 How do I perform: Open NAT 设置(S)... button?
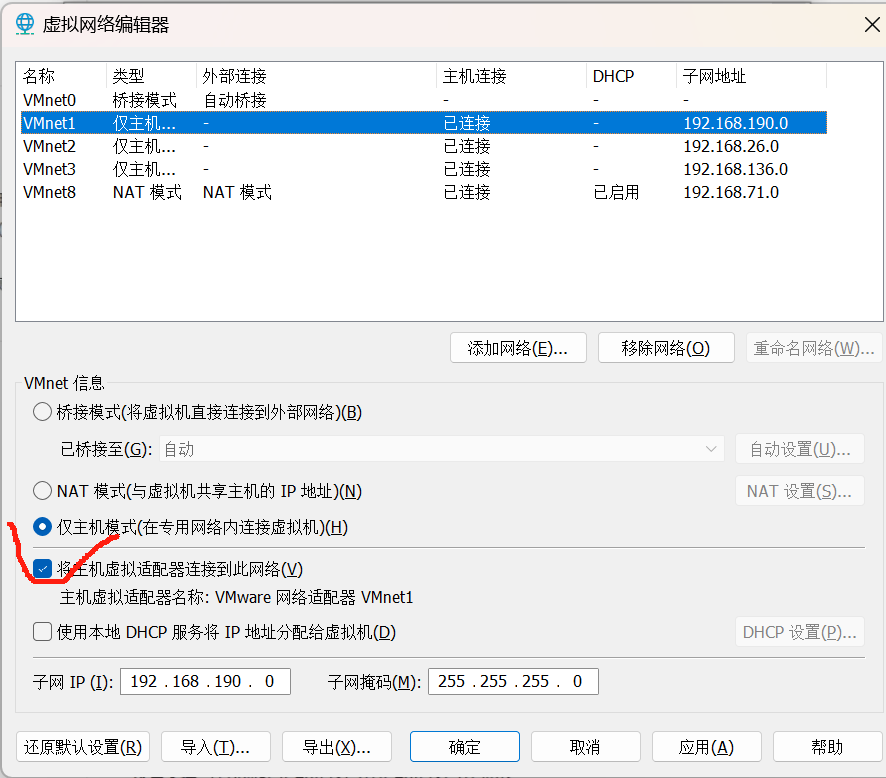800,491
